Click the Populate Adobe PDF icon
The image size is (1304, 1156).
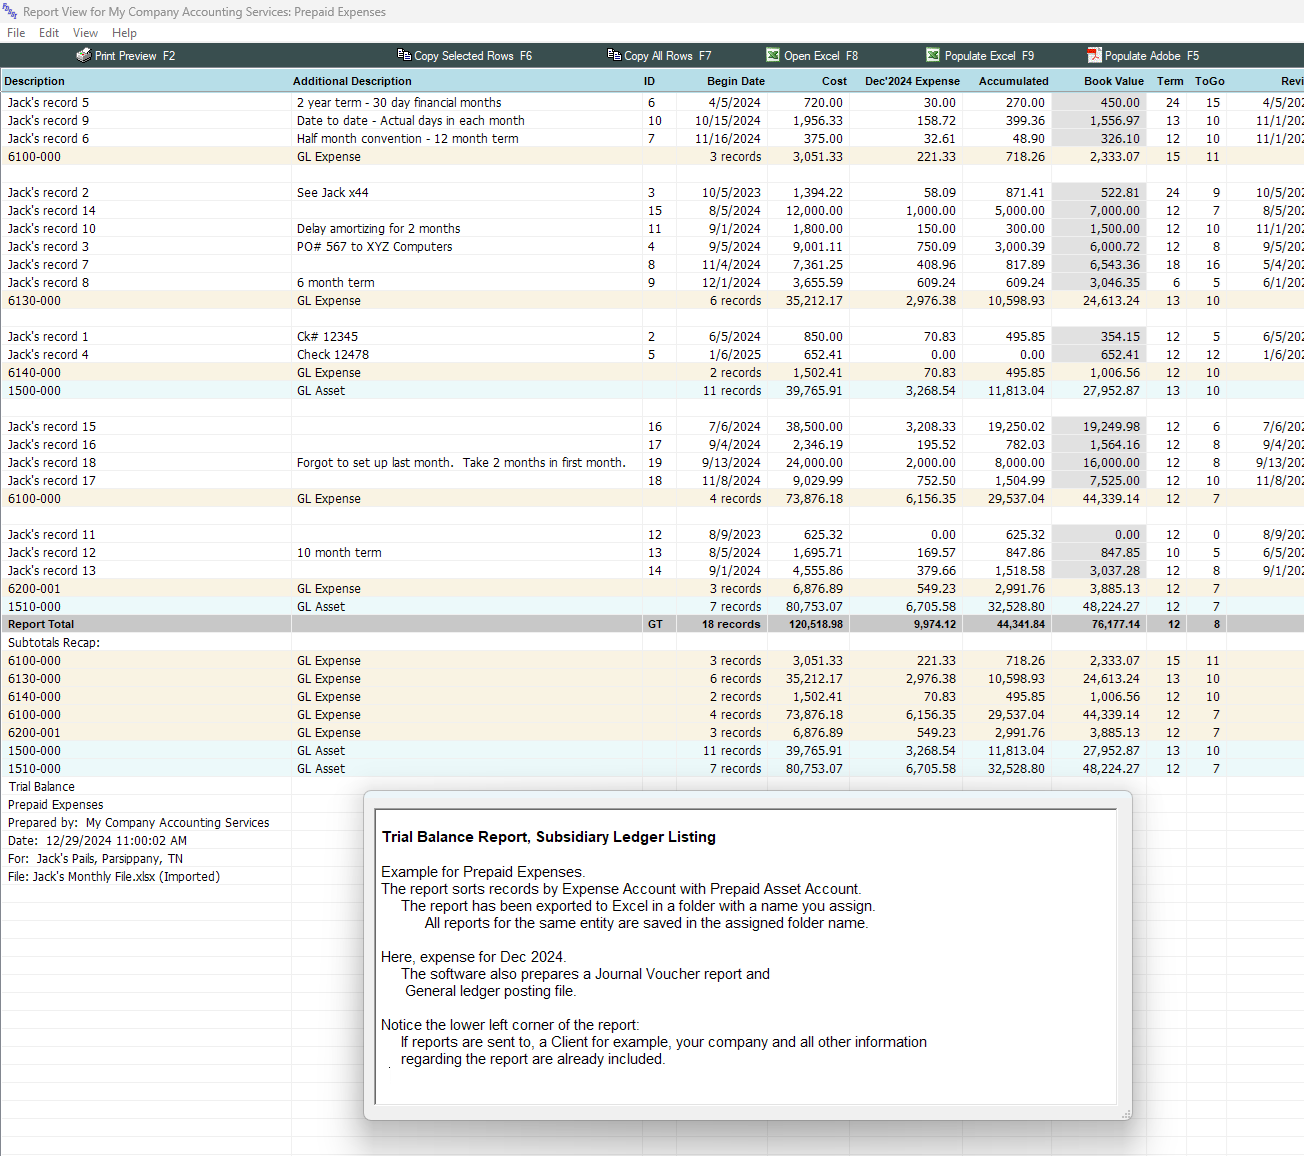point(1094,55)
